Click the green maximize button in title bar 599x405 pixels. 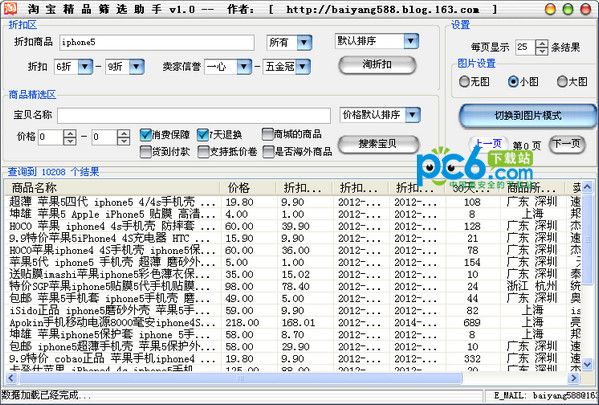[568, 9]
